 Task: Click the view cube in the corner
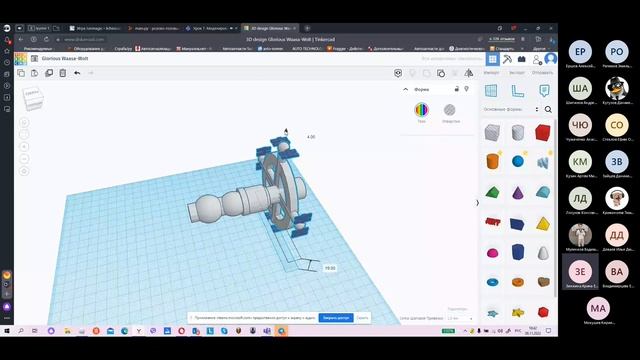(33, 98)
